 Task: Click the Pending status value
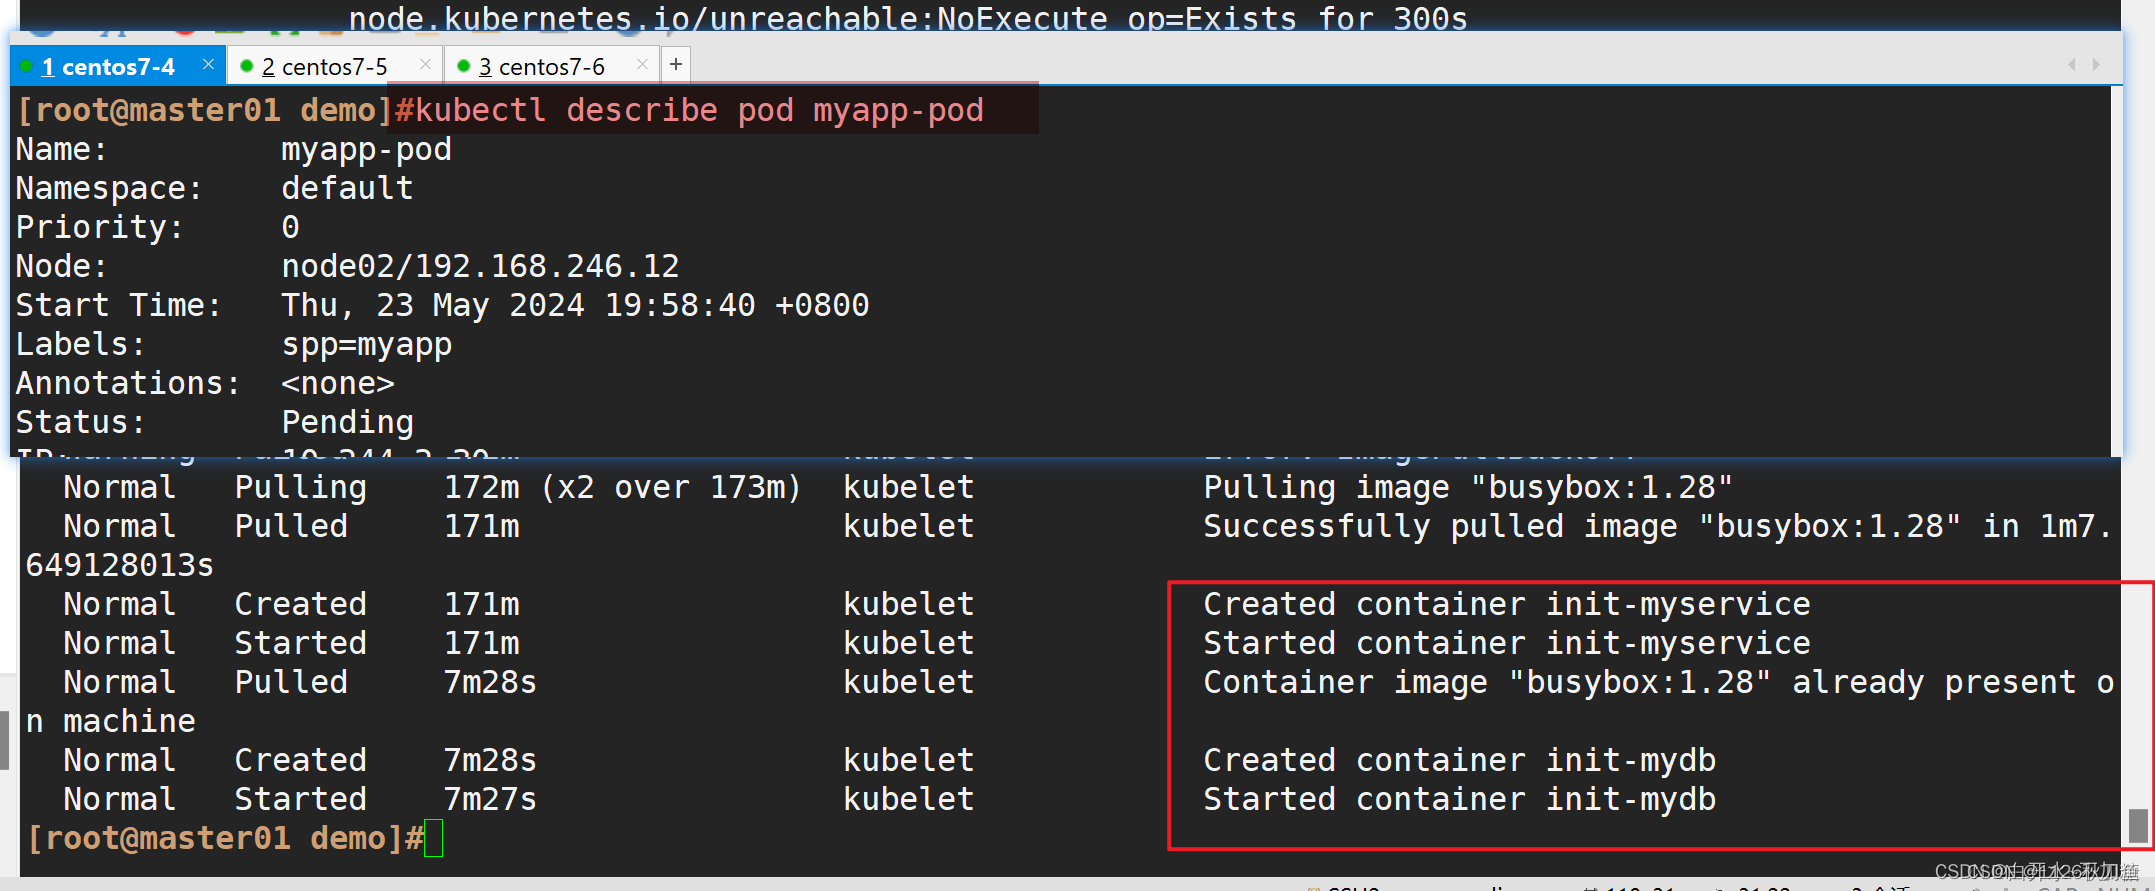click(x=347, y=422)
